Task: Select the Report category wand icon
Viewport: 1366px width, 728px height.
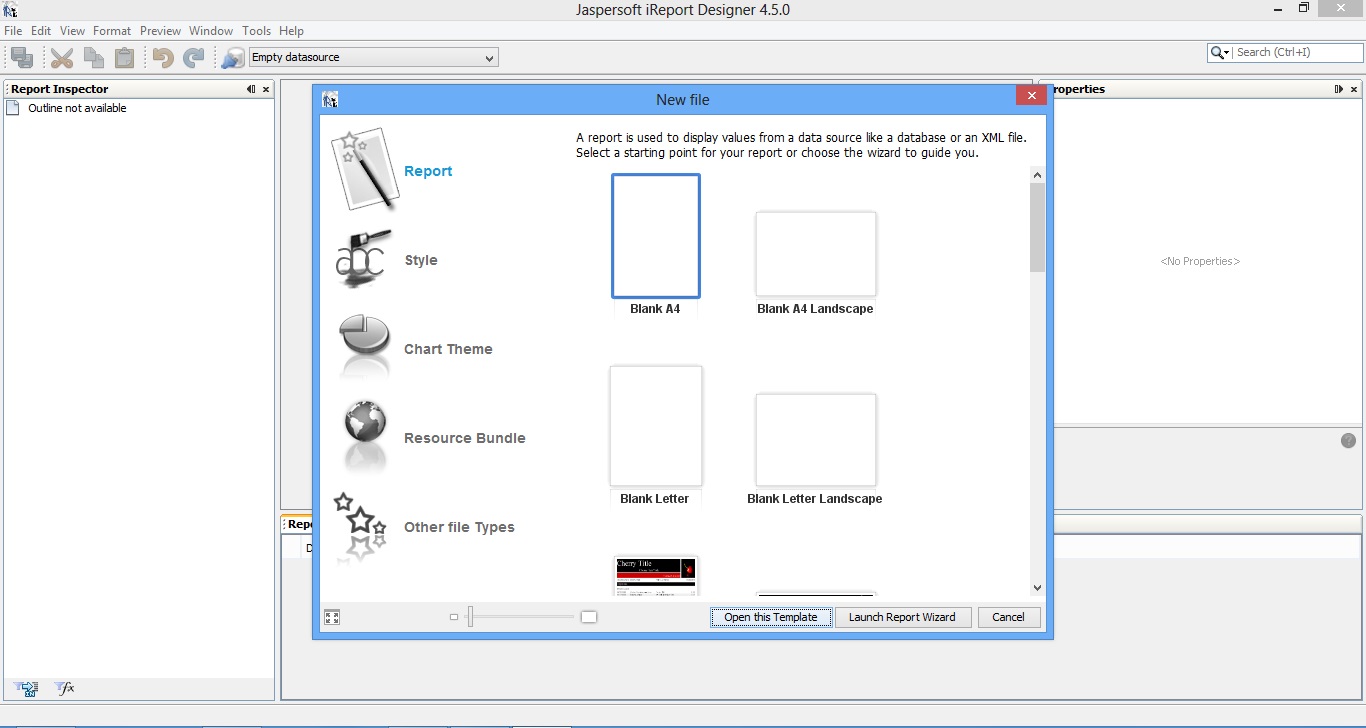Action: (x=363, y=167)
